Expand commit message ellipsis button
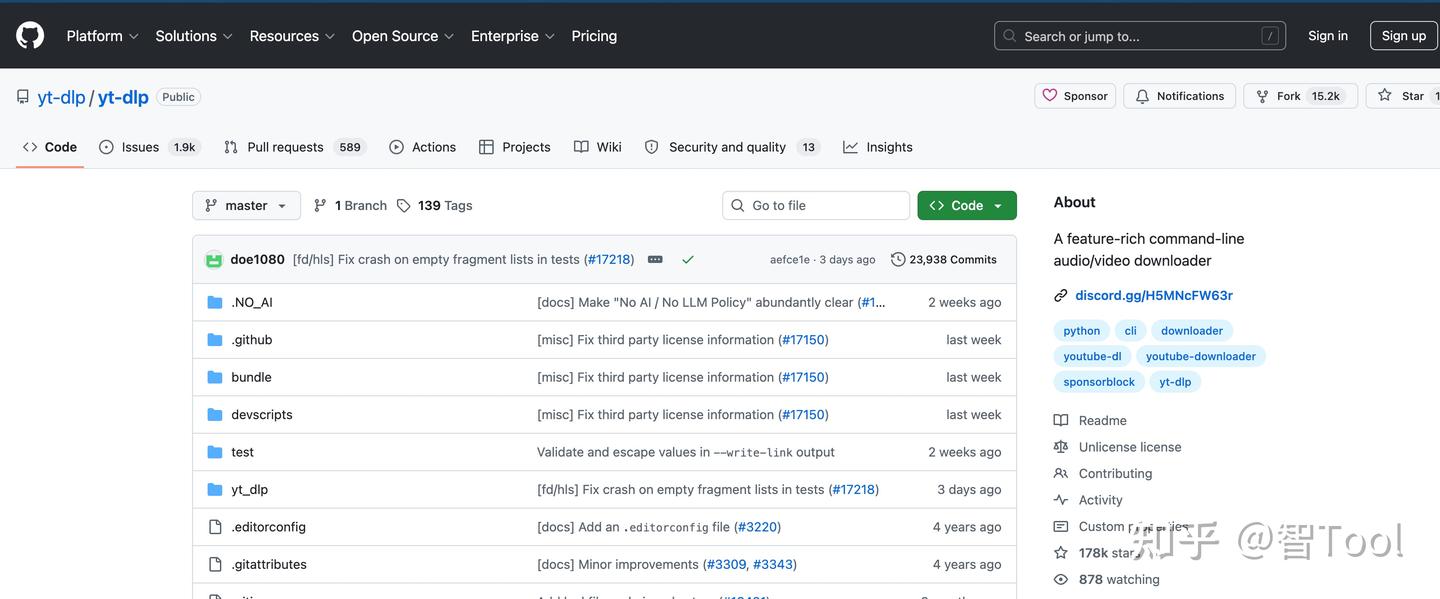This screenshot has width=1440, height=599. click(655, 259)
